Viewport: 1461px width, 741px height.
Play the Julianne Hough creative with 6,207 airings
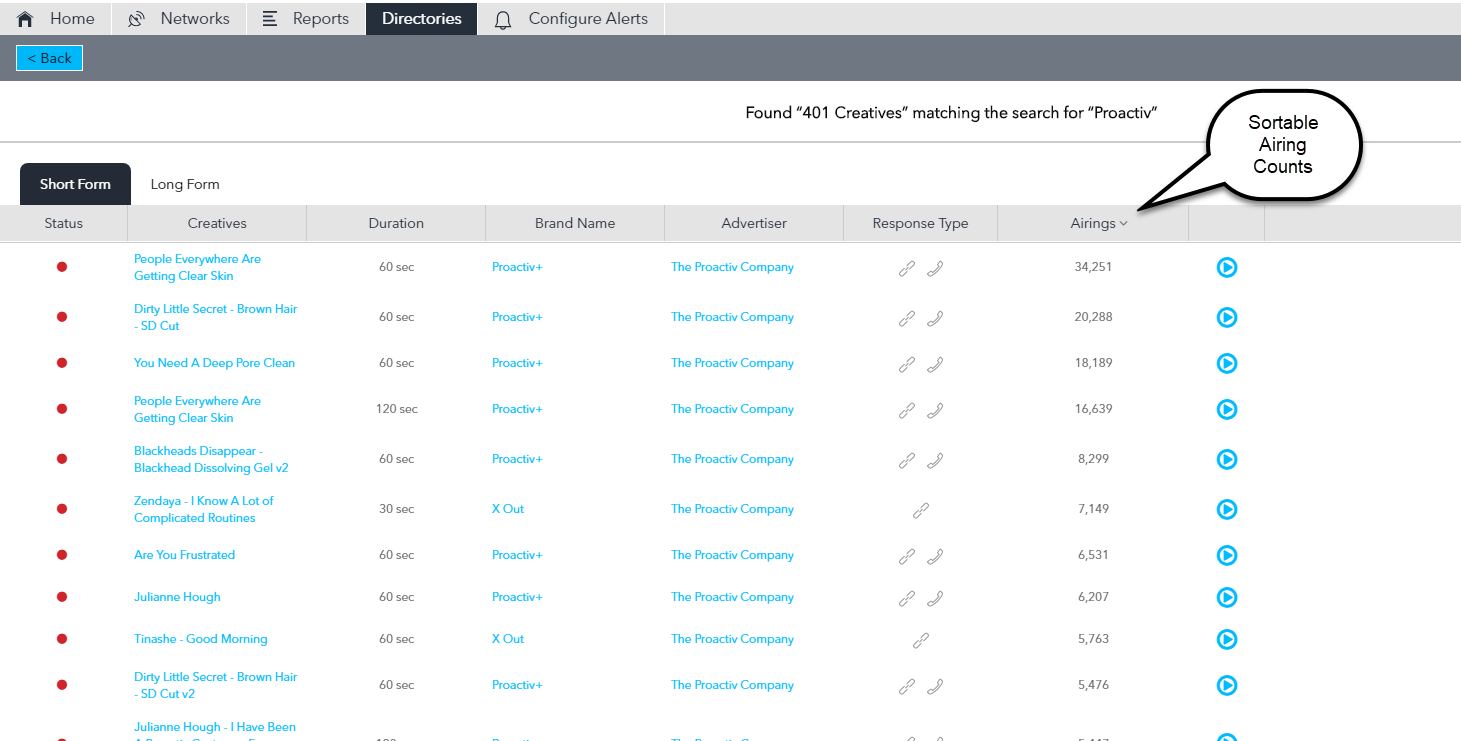coord(1227,597)
